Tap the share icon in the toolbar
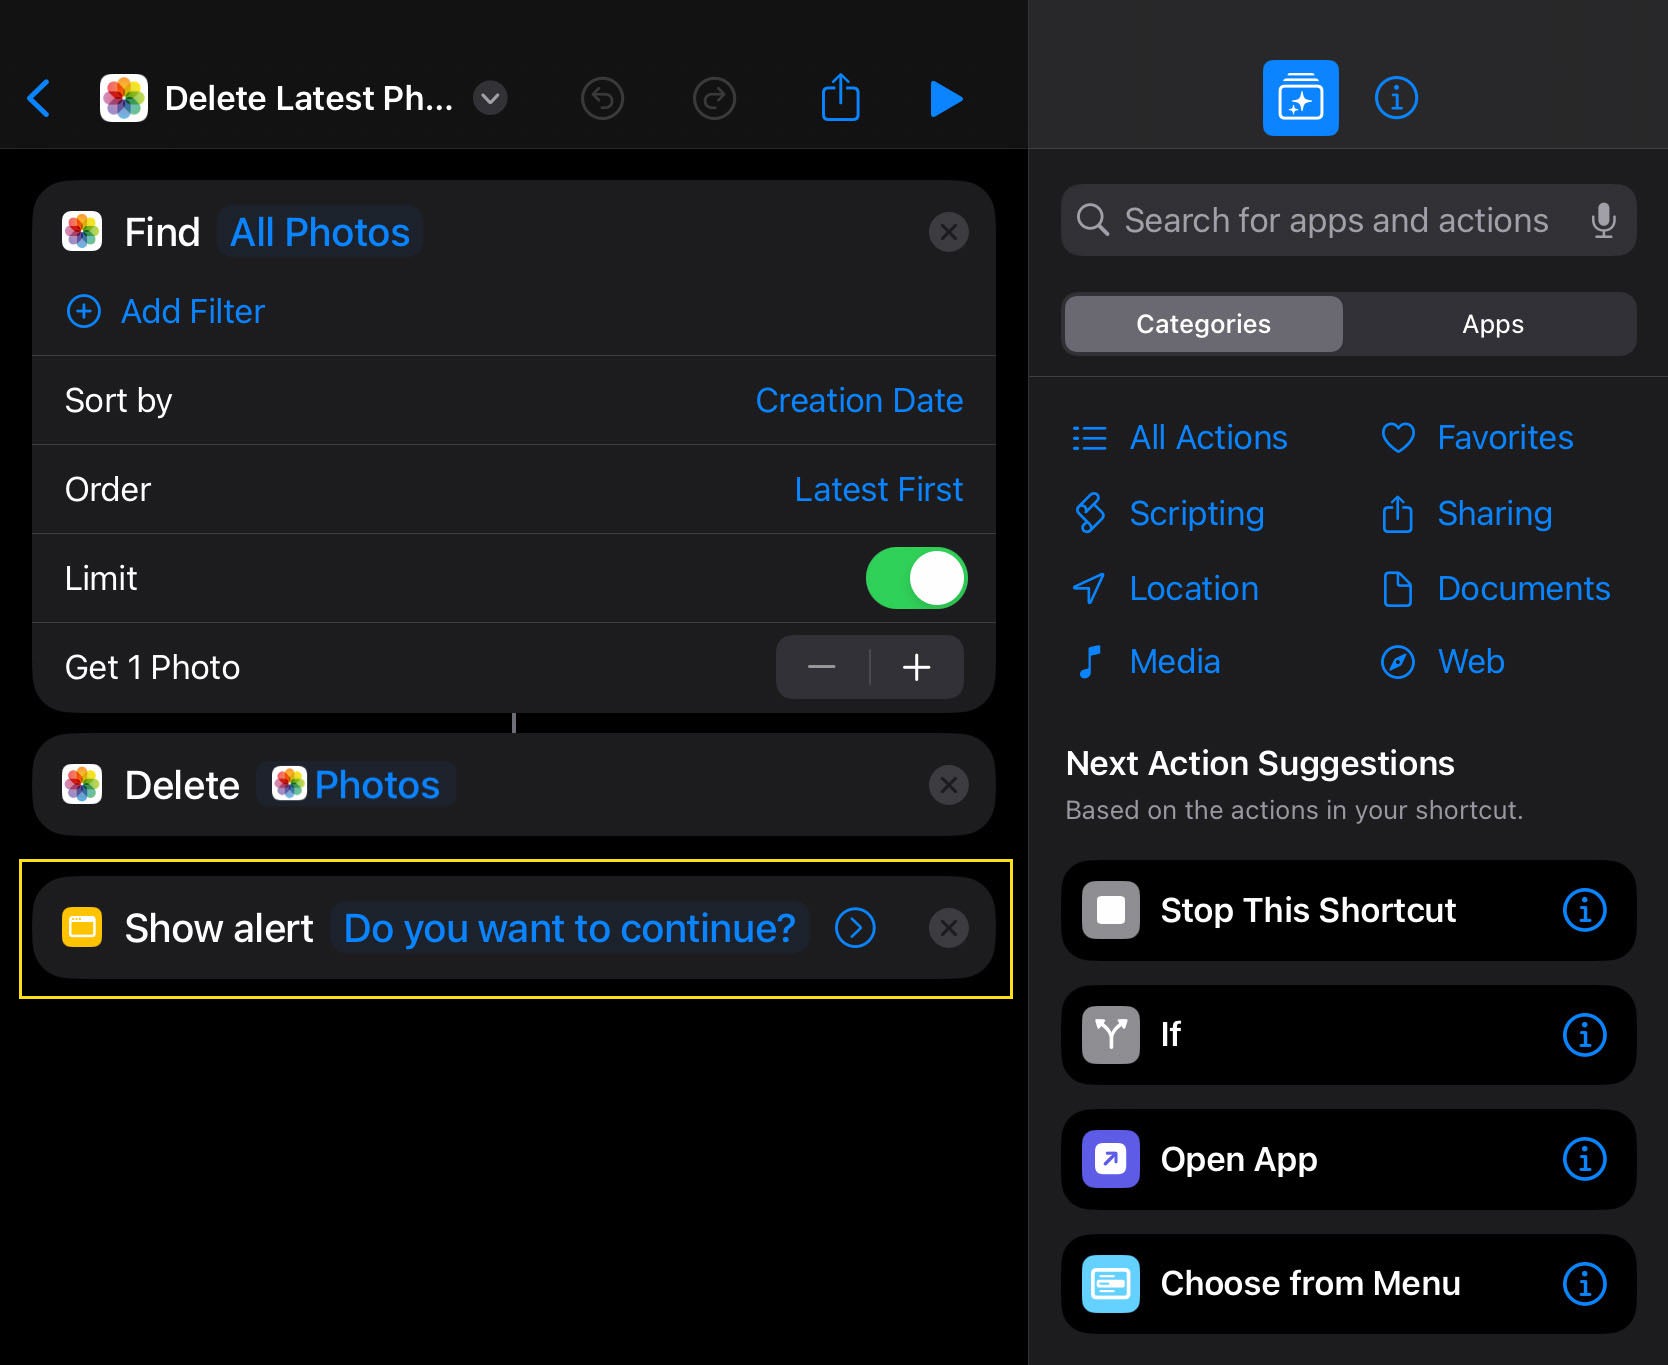 point(840,97)
